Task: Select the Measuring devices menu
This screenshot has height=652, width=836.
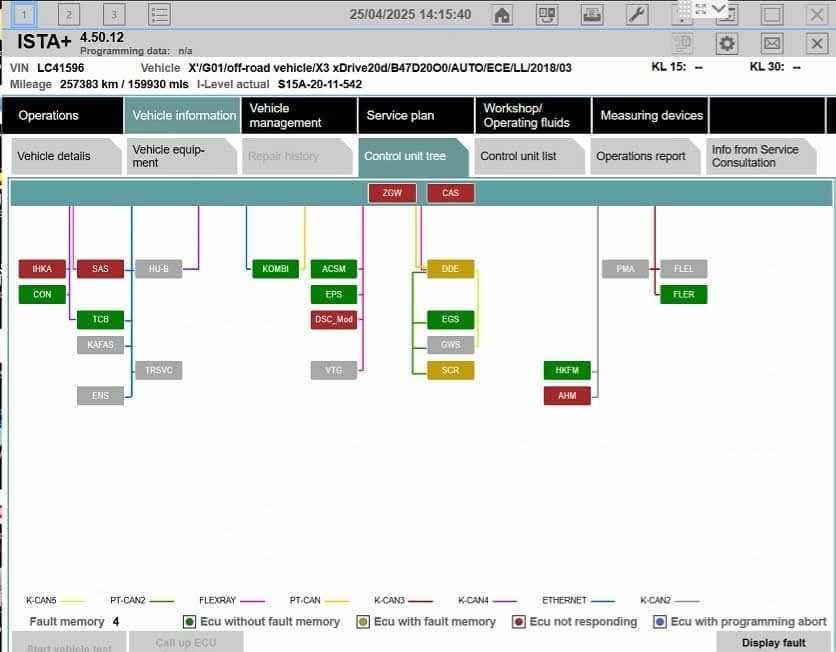Action: pyautogui.click(x=650, y=115)
